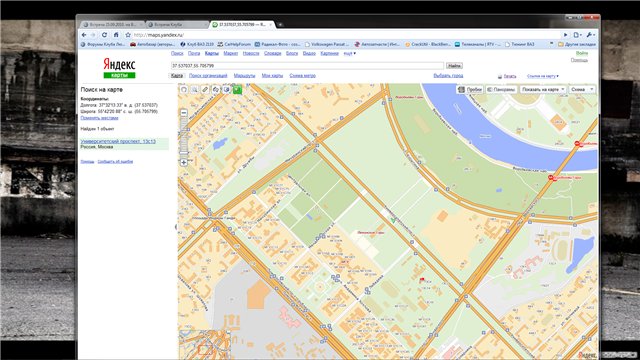
Task: Click the Помощь link under Войти
Action: tap(579, 60)
